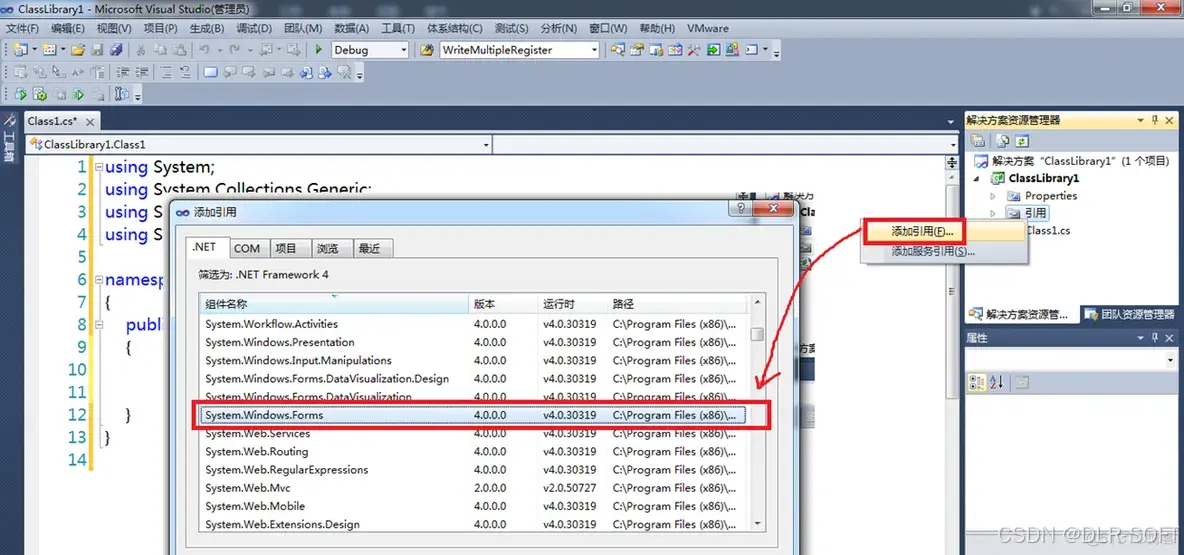Sort by the 版本 version column header

point(502,304)
